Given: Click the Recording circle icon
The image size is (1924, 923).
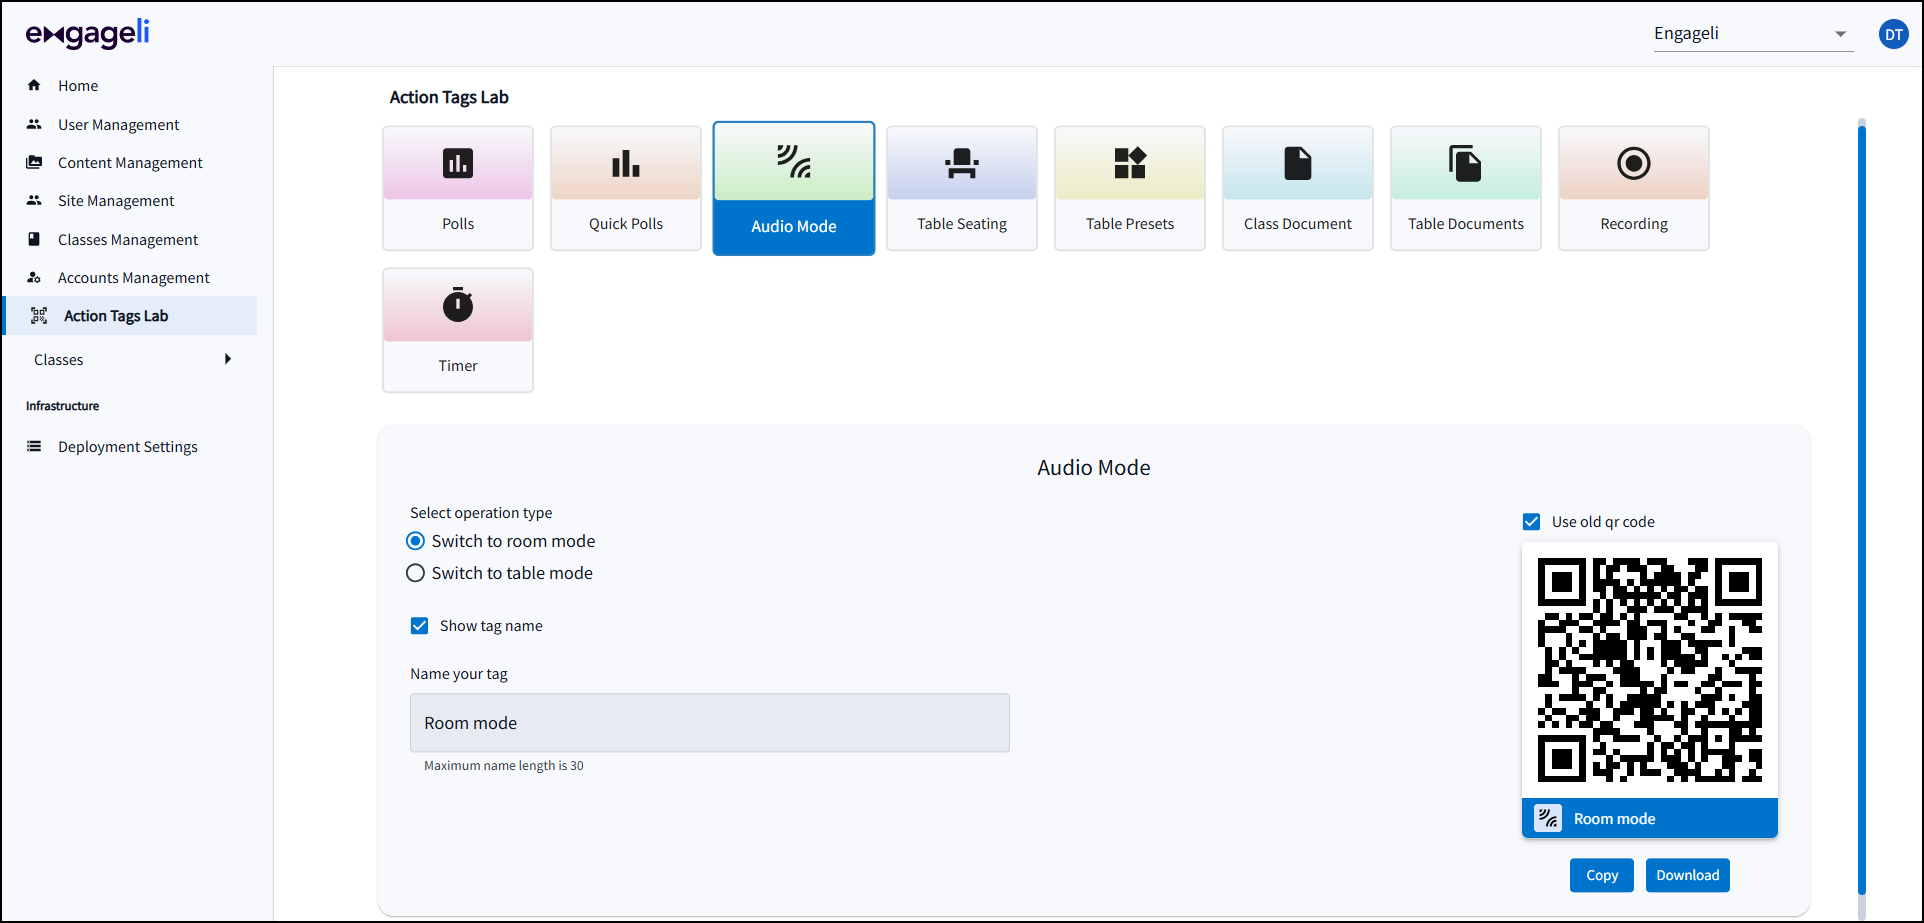Looking at the screenshot, I should point(1634,163).
